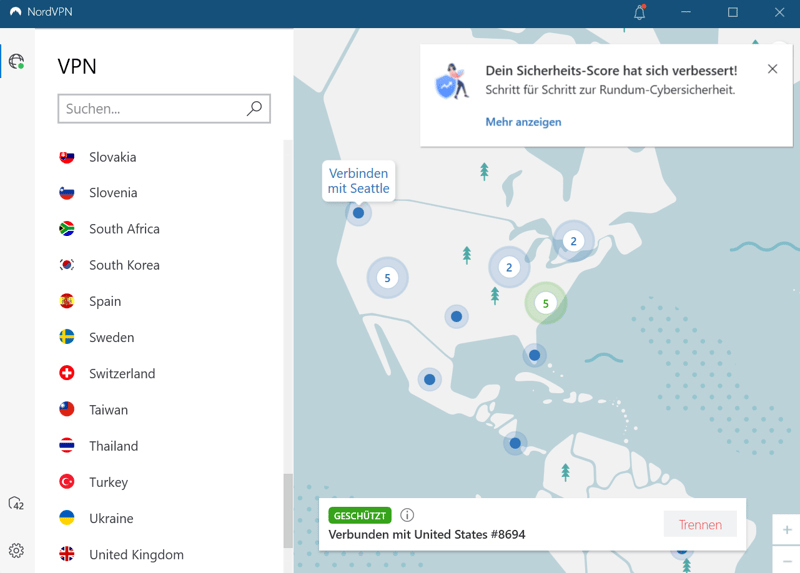The image size is (800, 573).
Task: Click the country list scrollbar
Action: 288,509
